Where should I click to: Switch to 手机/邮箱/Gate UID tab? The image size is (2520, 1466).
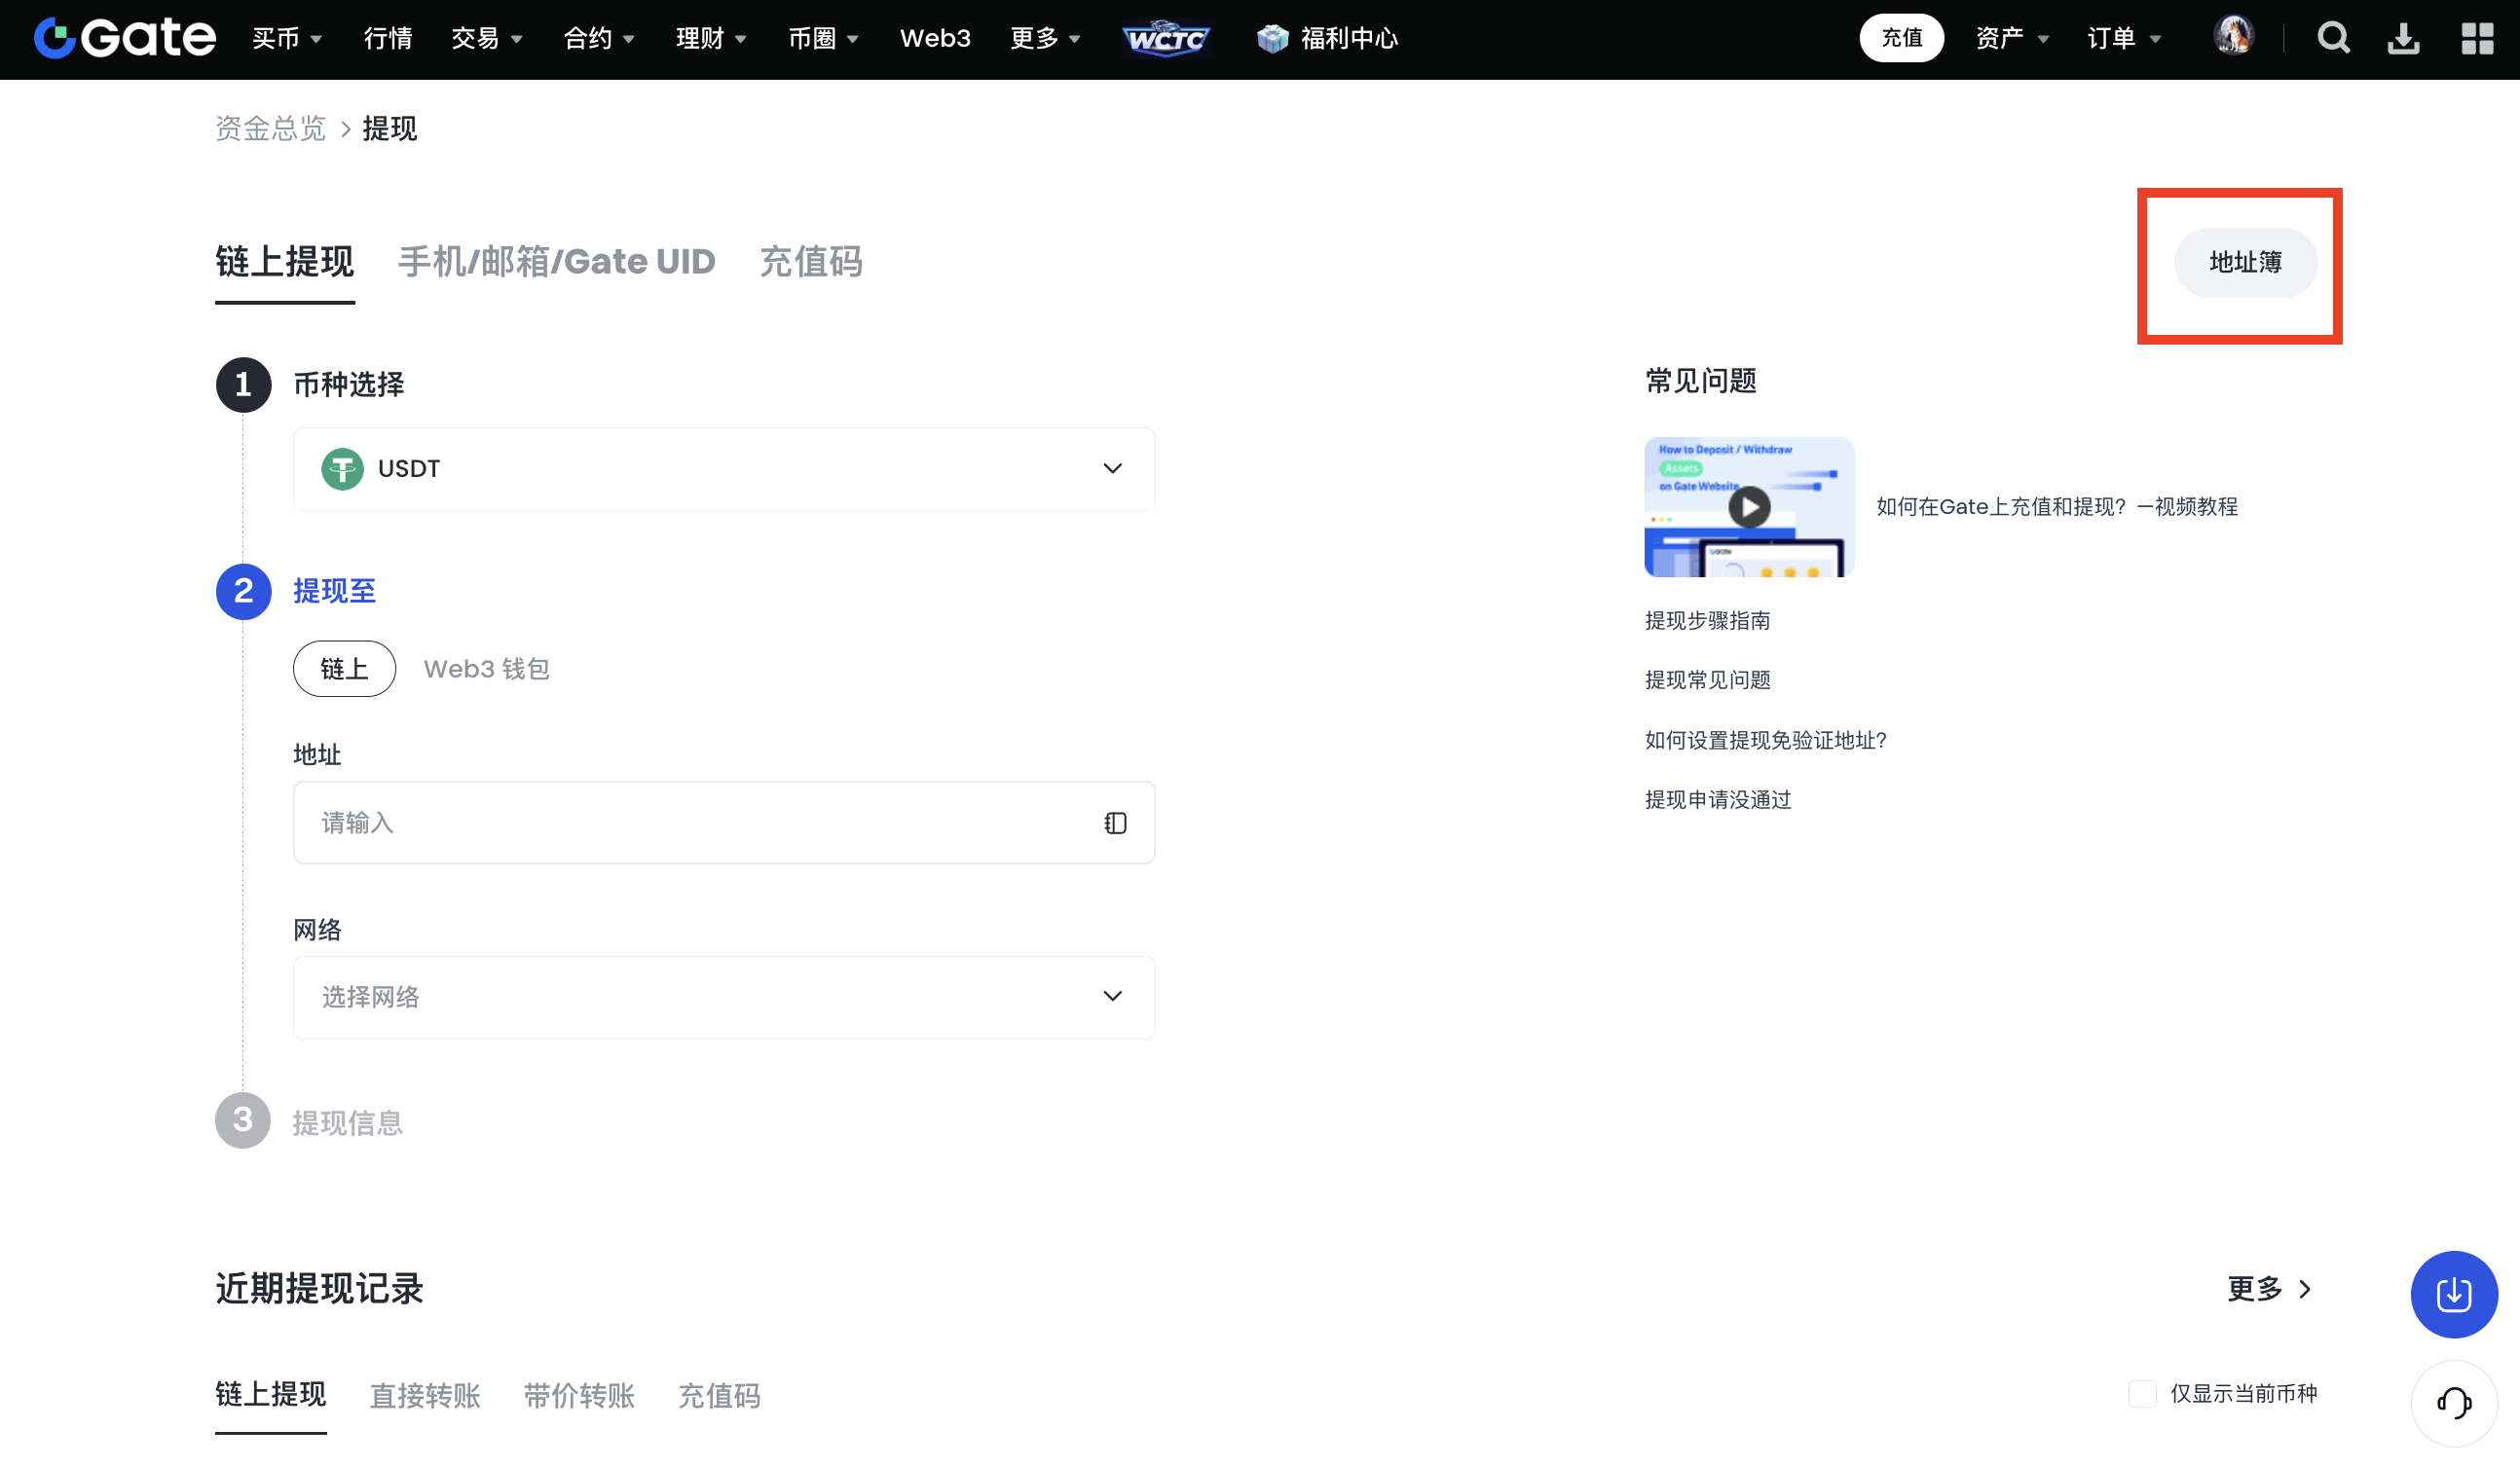pyautogui.click(x=556, y=262)
